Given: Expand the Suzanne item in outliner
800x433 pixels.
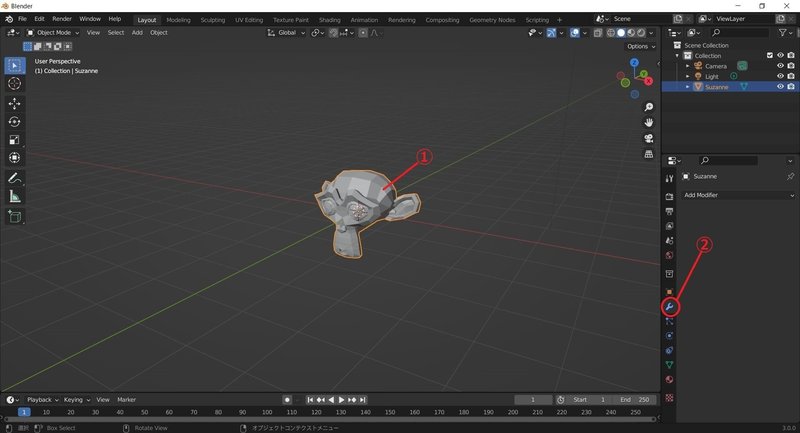Looking at the screenshot, I should [687, 87].
